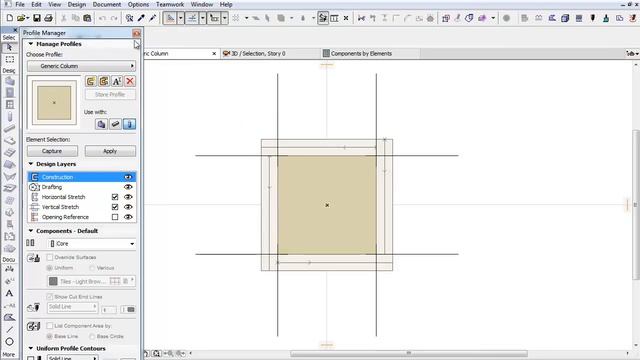
Task: Click the Split scissors toolbar icon
Action: [361, 18]
